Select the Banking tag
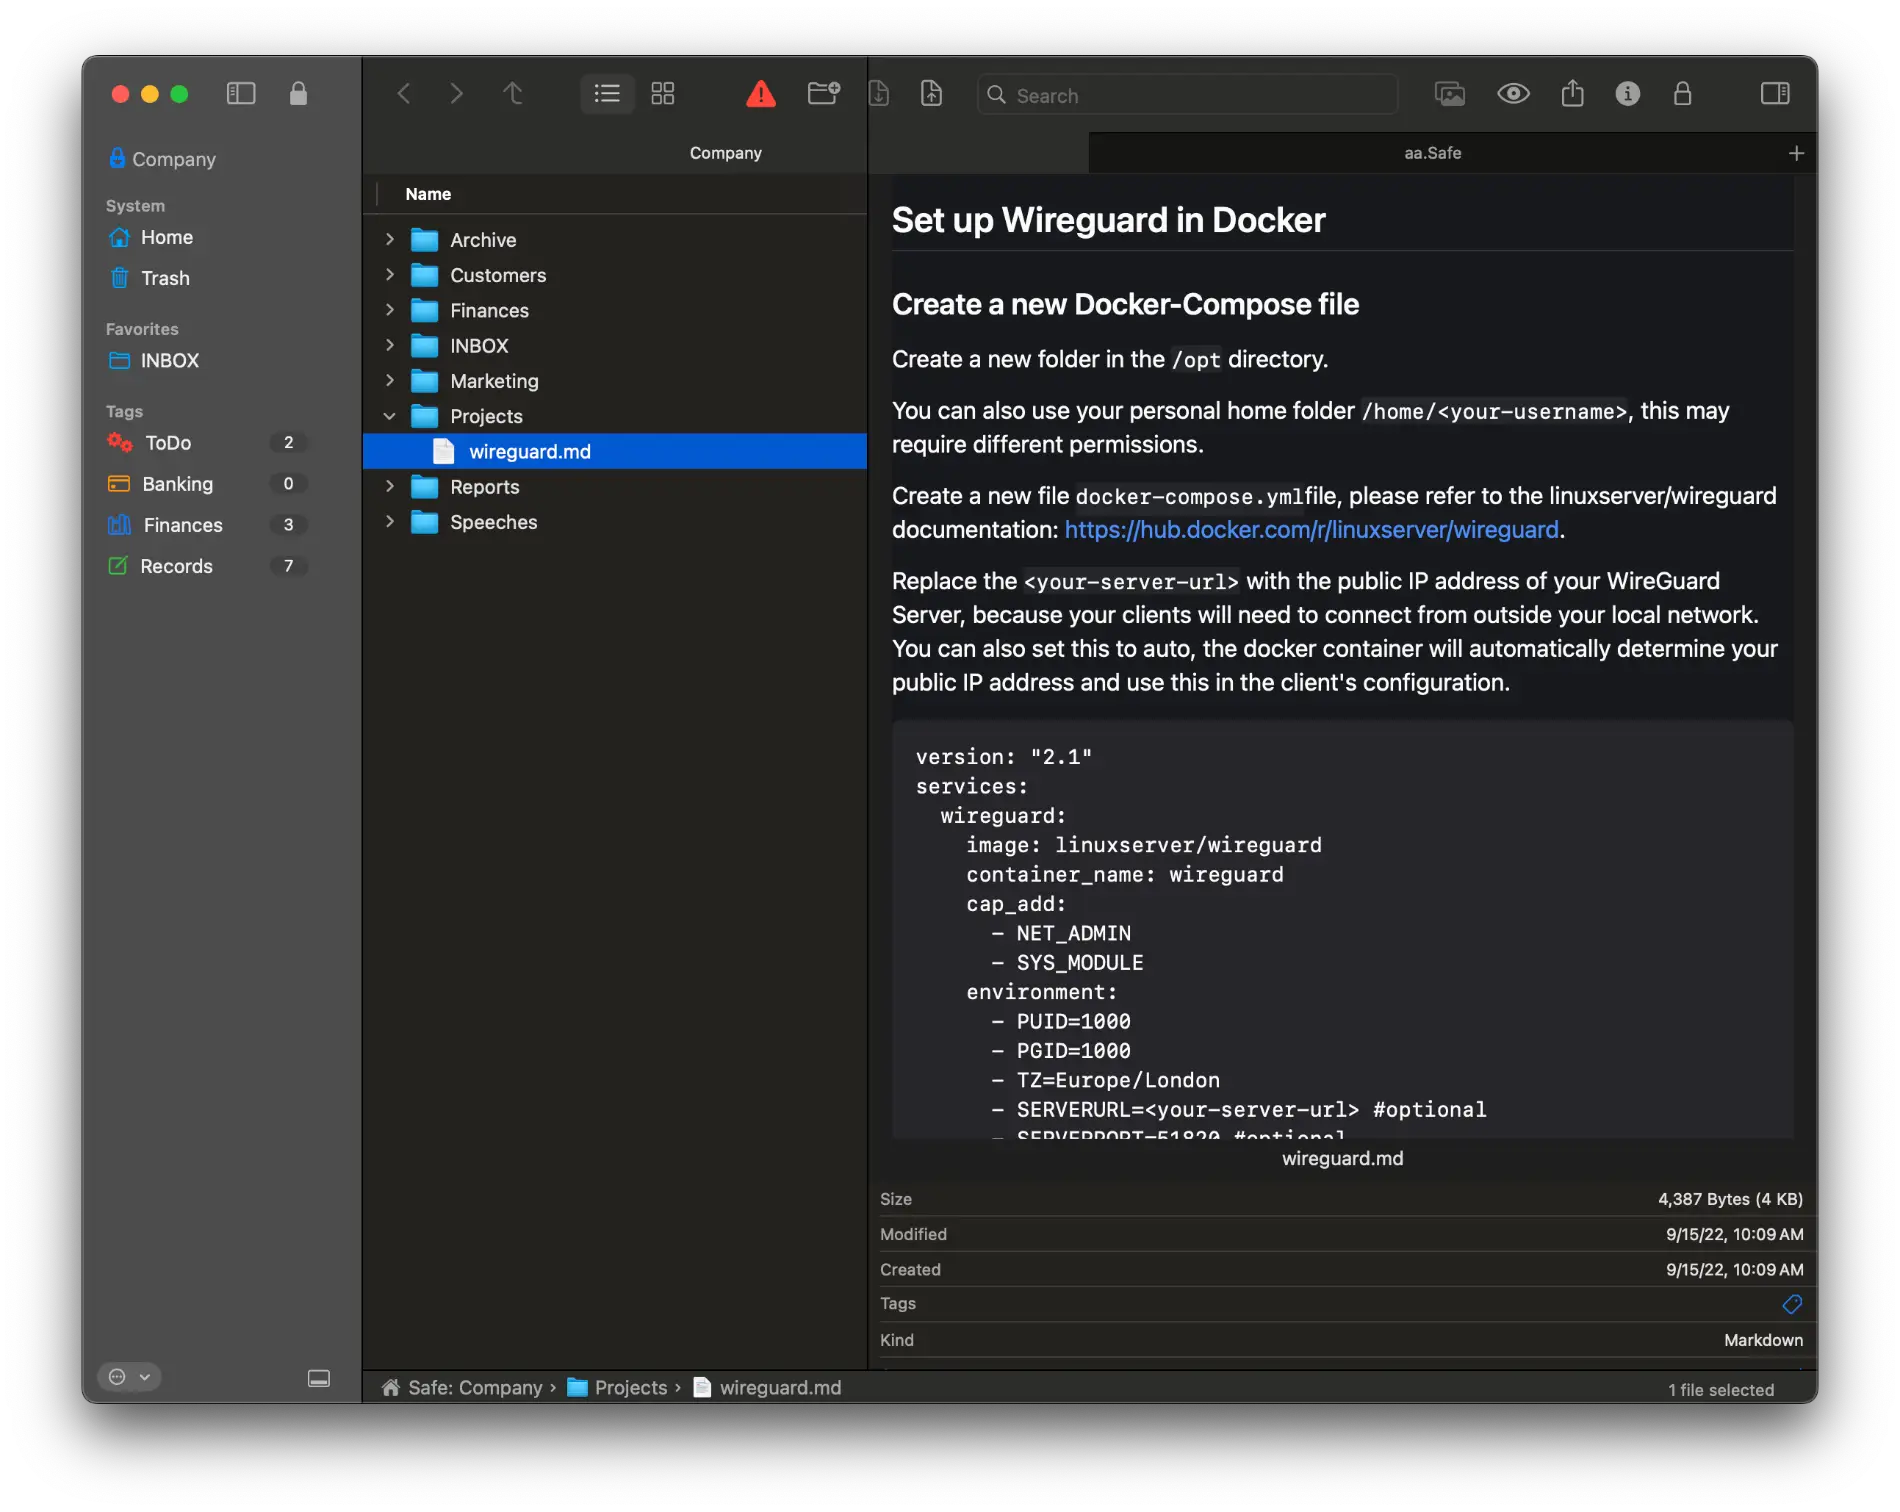Screen dimensions: 1900x1512 [207, 484]
